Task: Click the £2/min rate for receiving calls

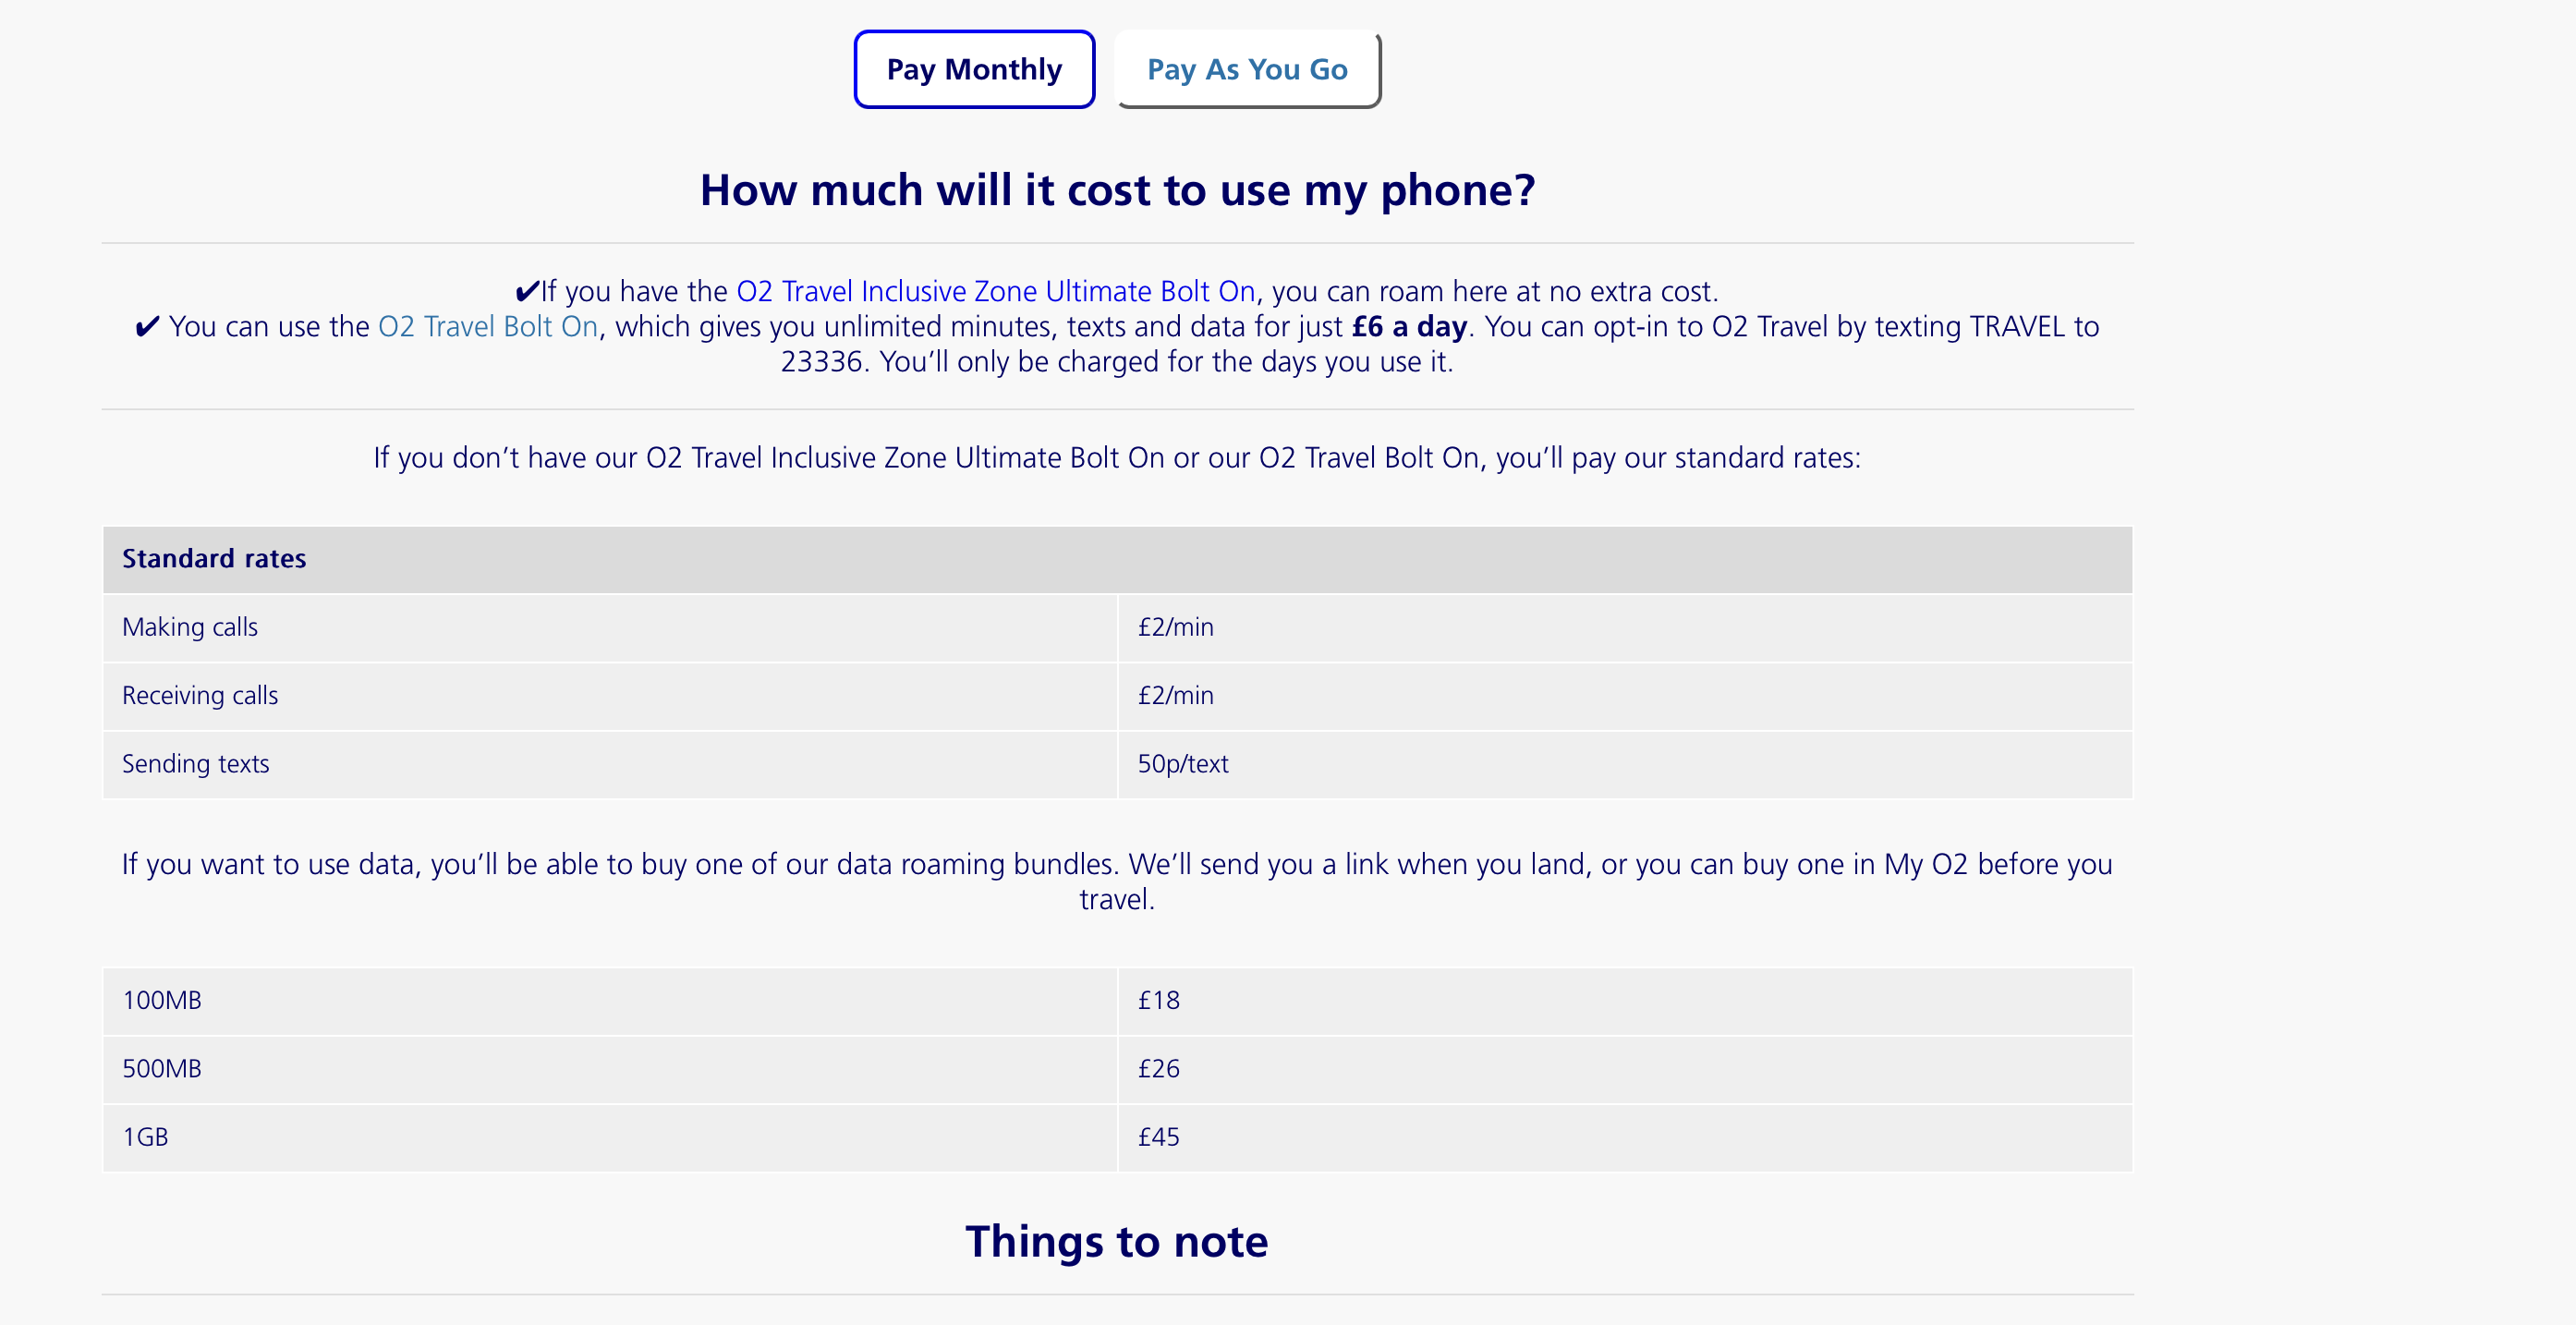Action: point(1175,694)
